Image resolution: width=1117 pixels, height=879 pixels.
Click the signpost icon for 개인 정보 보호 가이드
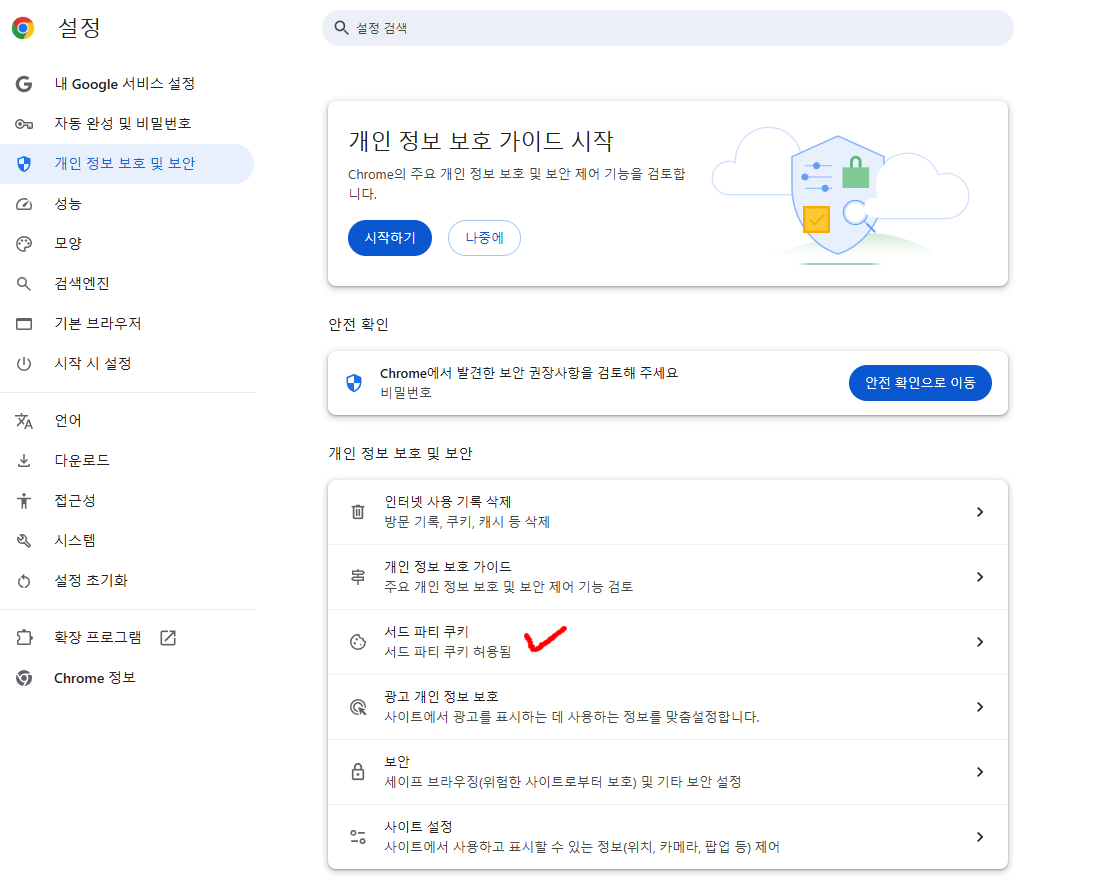358,576
